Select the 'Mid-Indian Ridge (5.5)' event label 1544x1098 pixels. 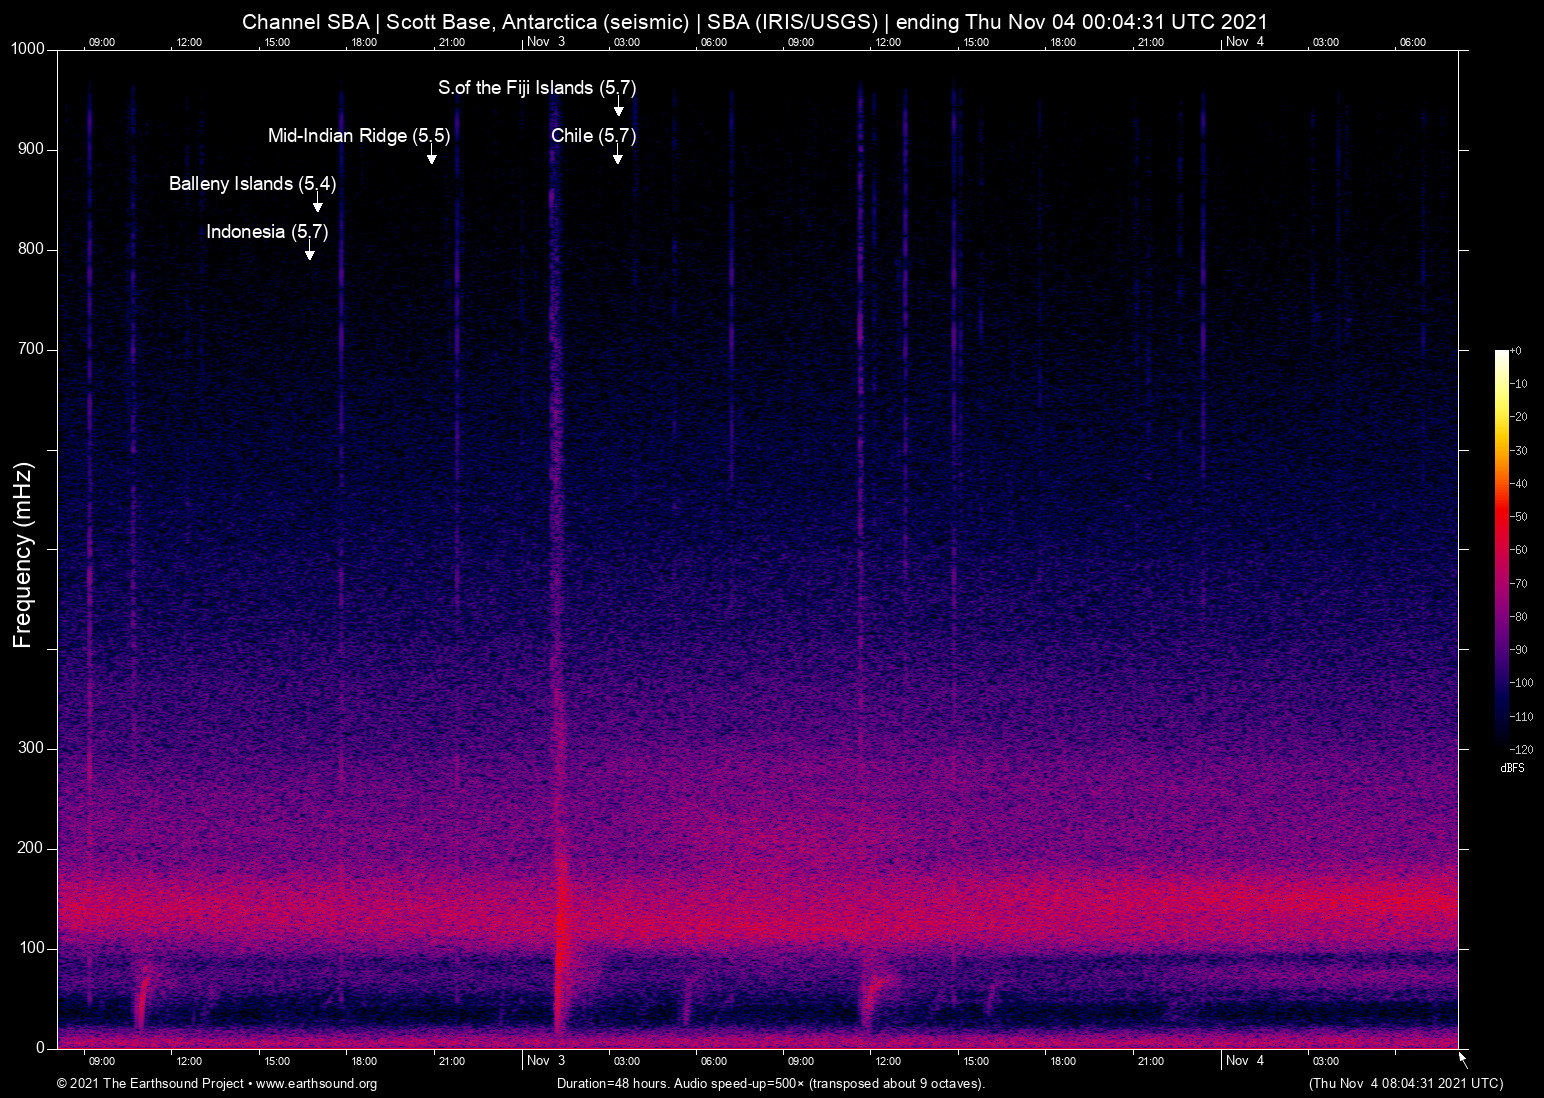click(x=358, y=136)
